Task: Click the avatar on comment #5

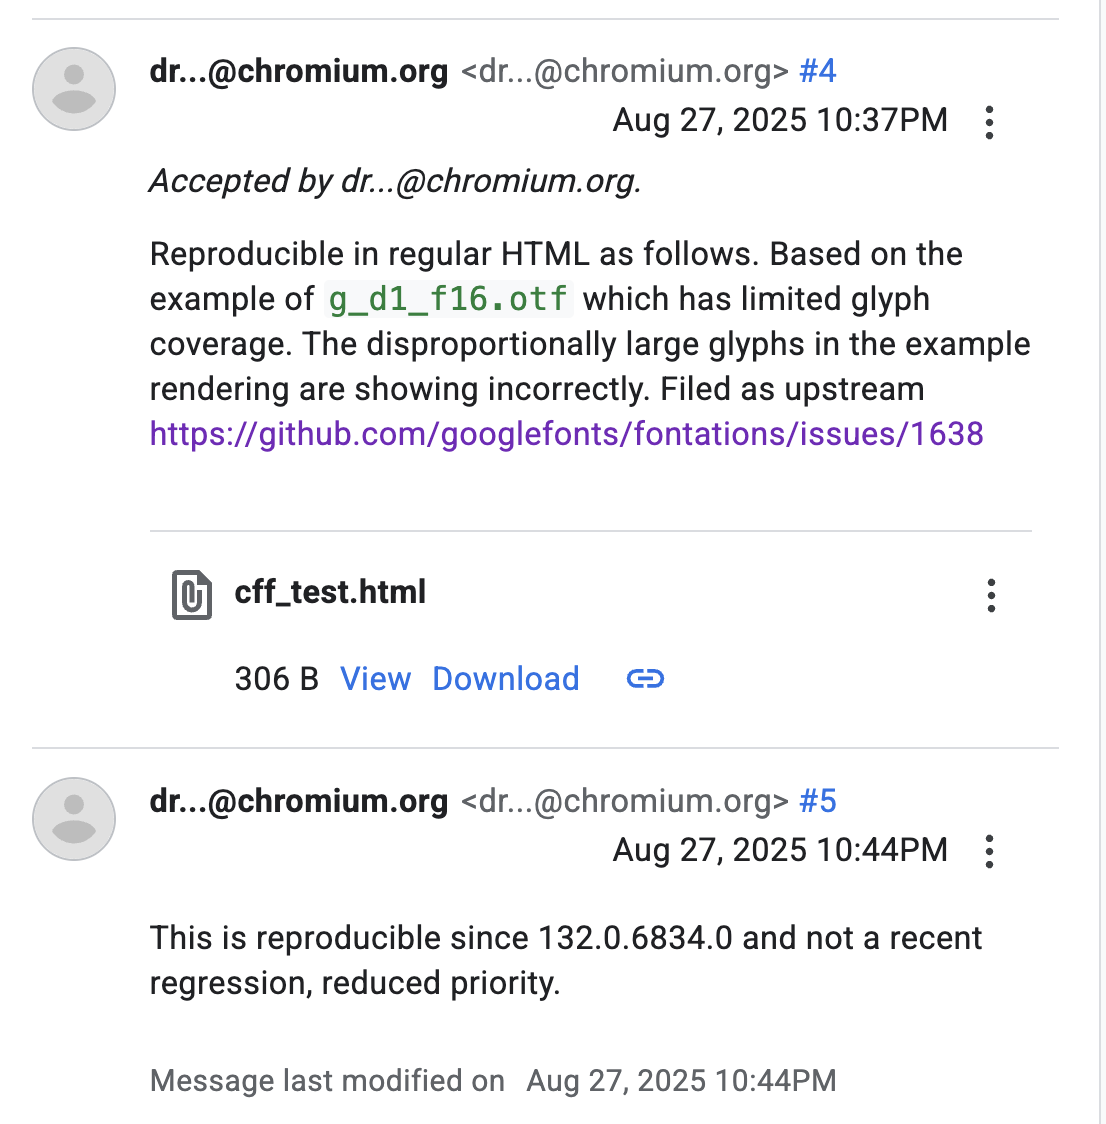Action: pyautogui.click(x=74, y=819)
